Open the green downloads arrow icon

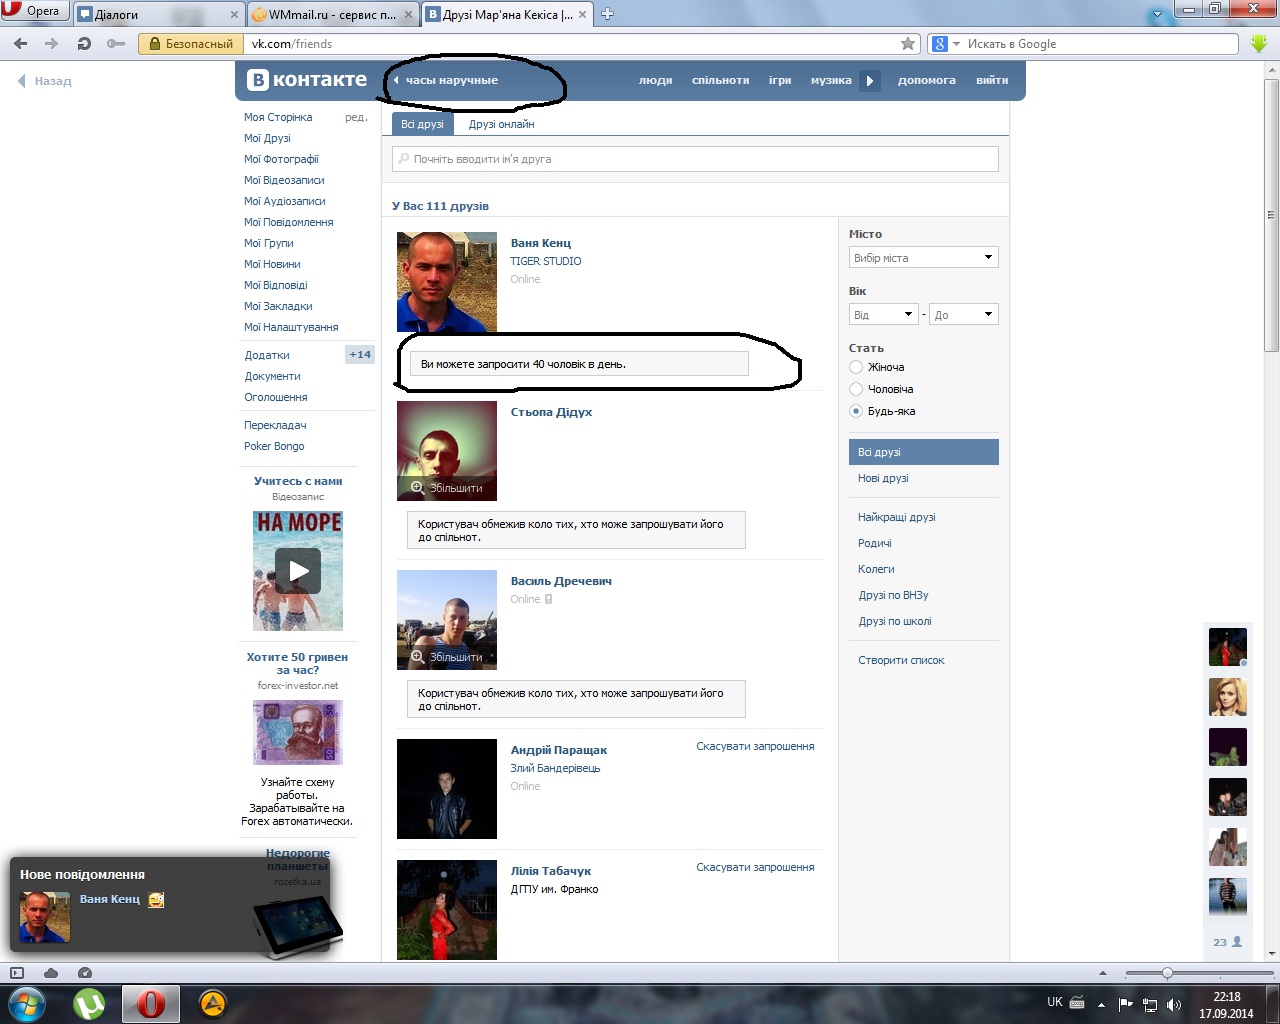coord(1259,44)
